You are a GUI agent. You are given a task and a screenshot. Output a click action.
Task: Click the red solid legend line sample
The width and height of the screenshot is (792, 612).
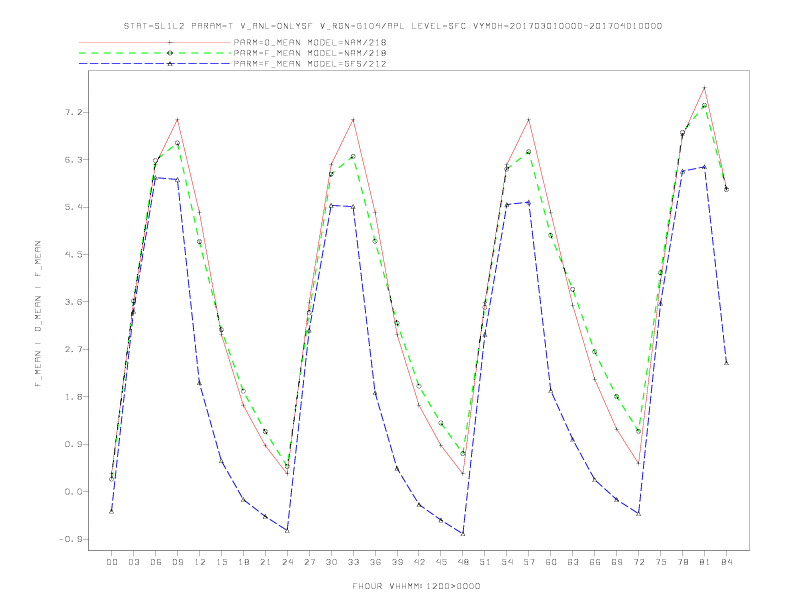tap(155, 42)
